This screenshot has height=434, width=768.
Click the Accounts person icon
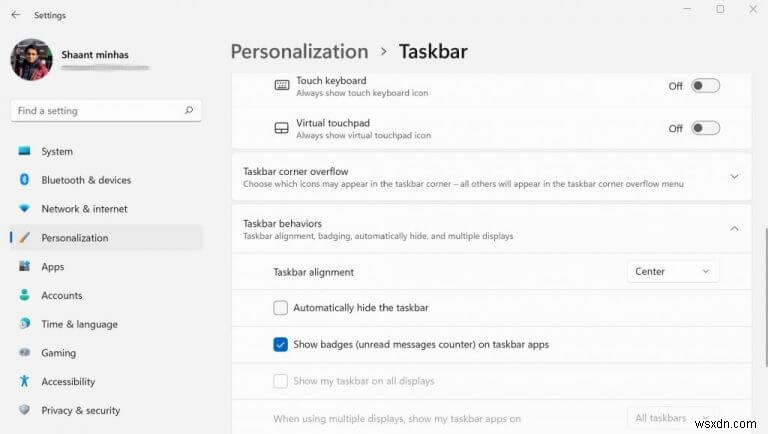pyautogui.click(x=24, y=295)
